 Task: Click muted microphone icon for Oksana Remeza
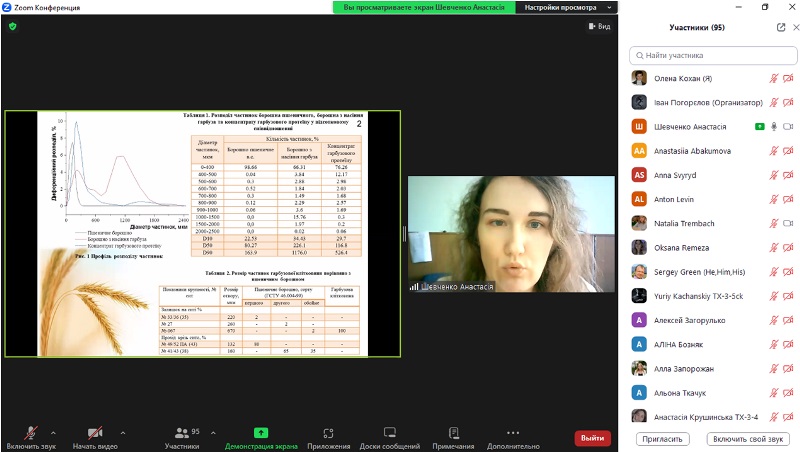tap(774, 248)
